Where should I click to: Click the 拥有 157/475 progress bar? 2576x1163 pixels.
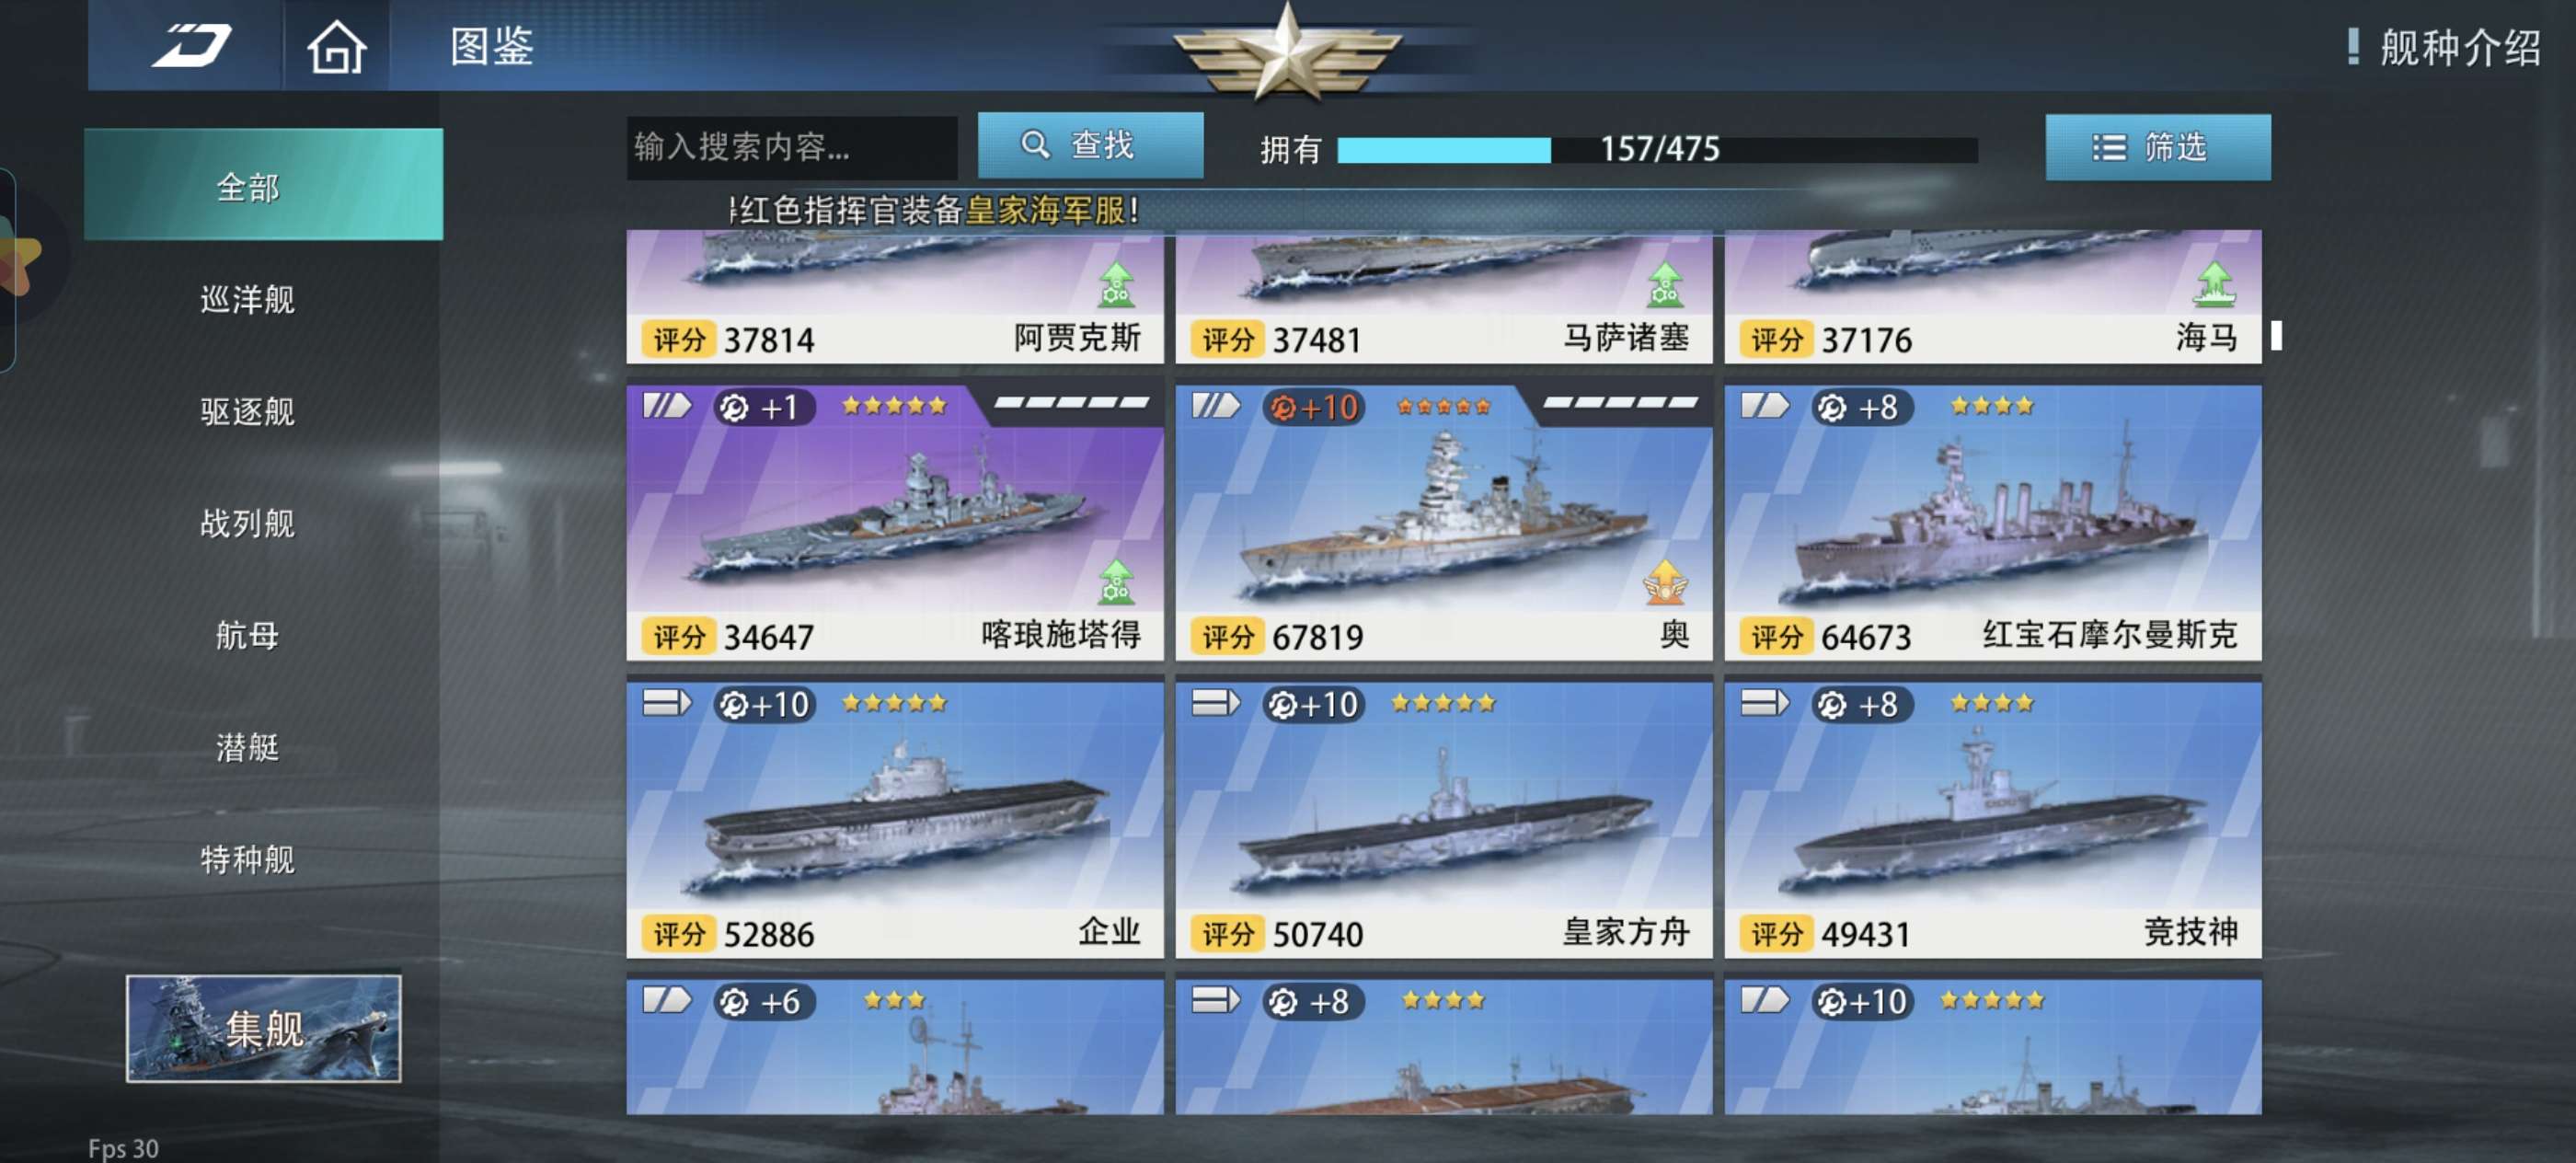(1656, 149)
